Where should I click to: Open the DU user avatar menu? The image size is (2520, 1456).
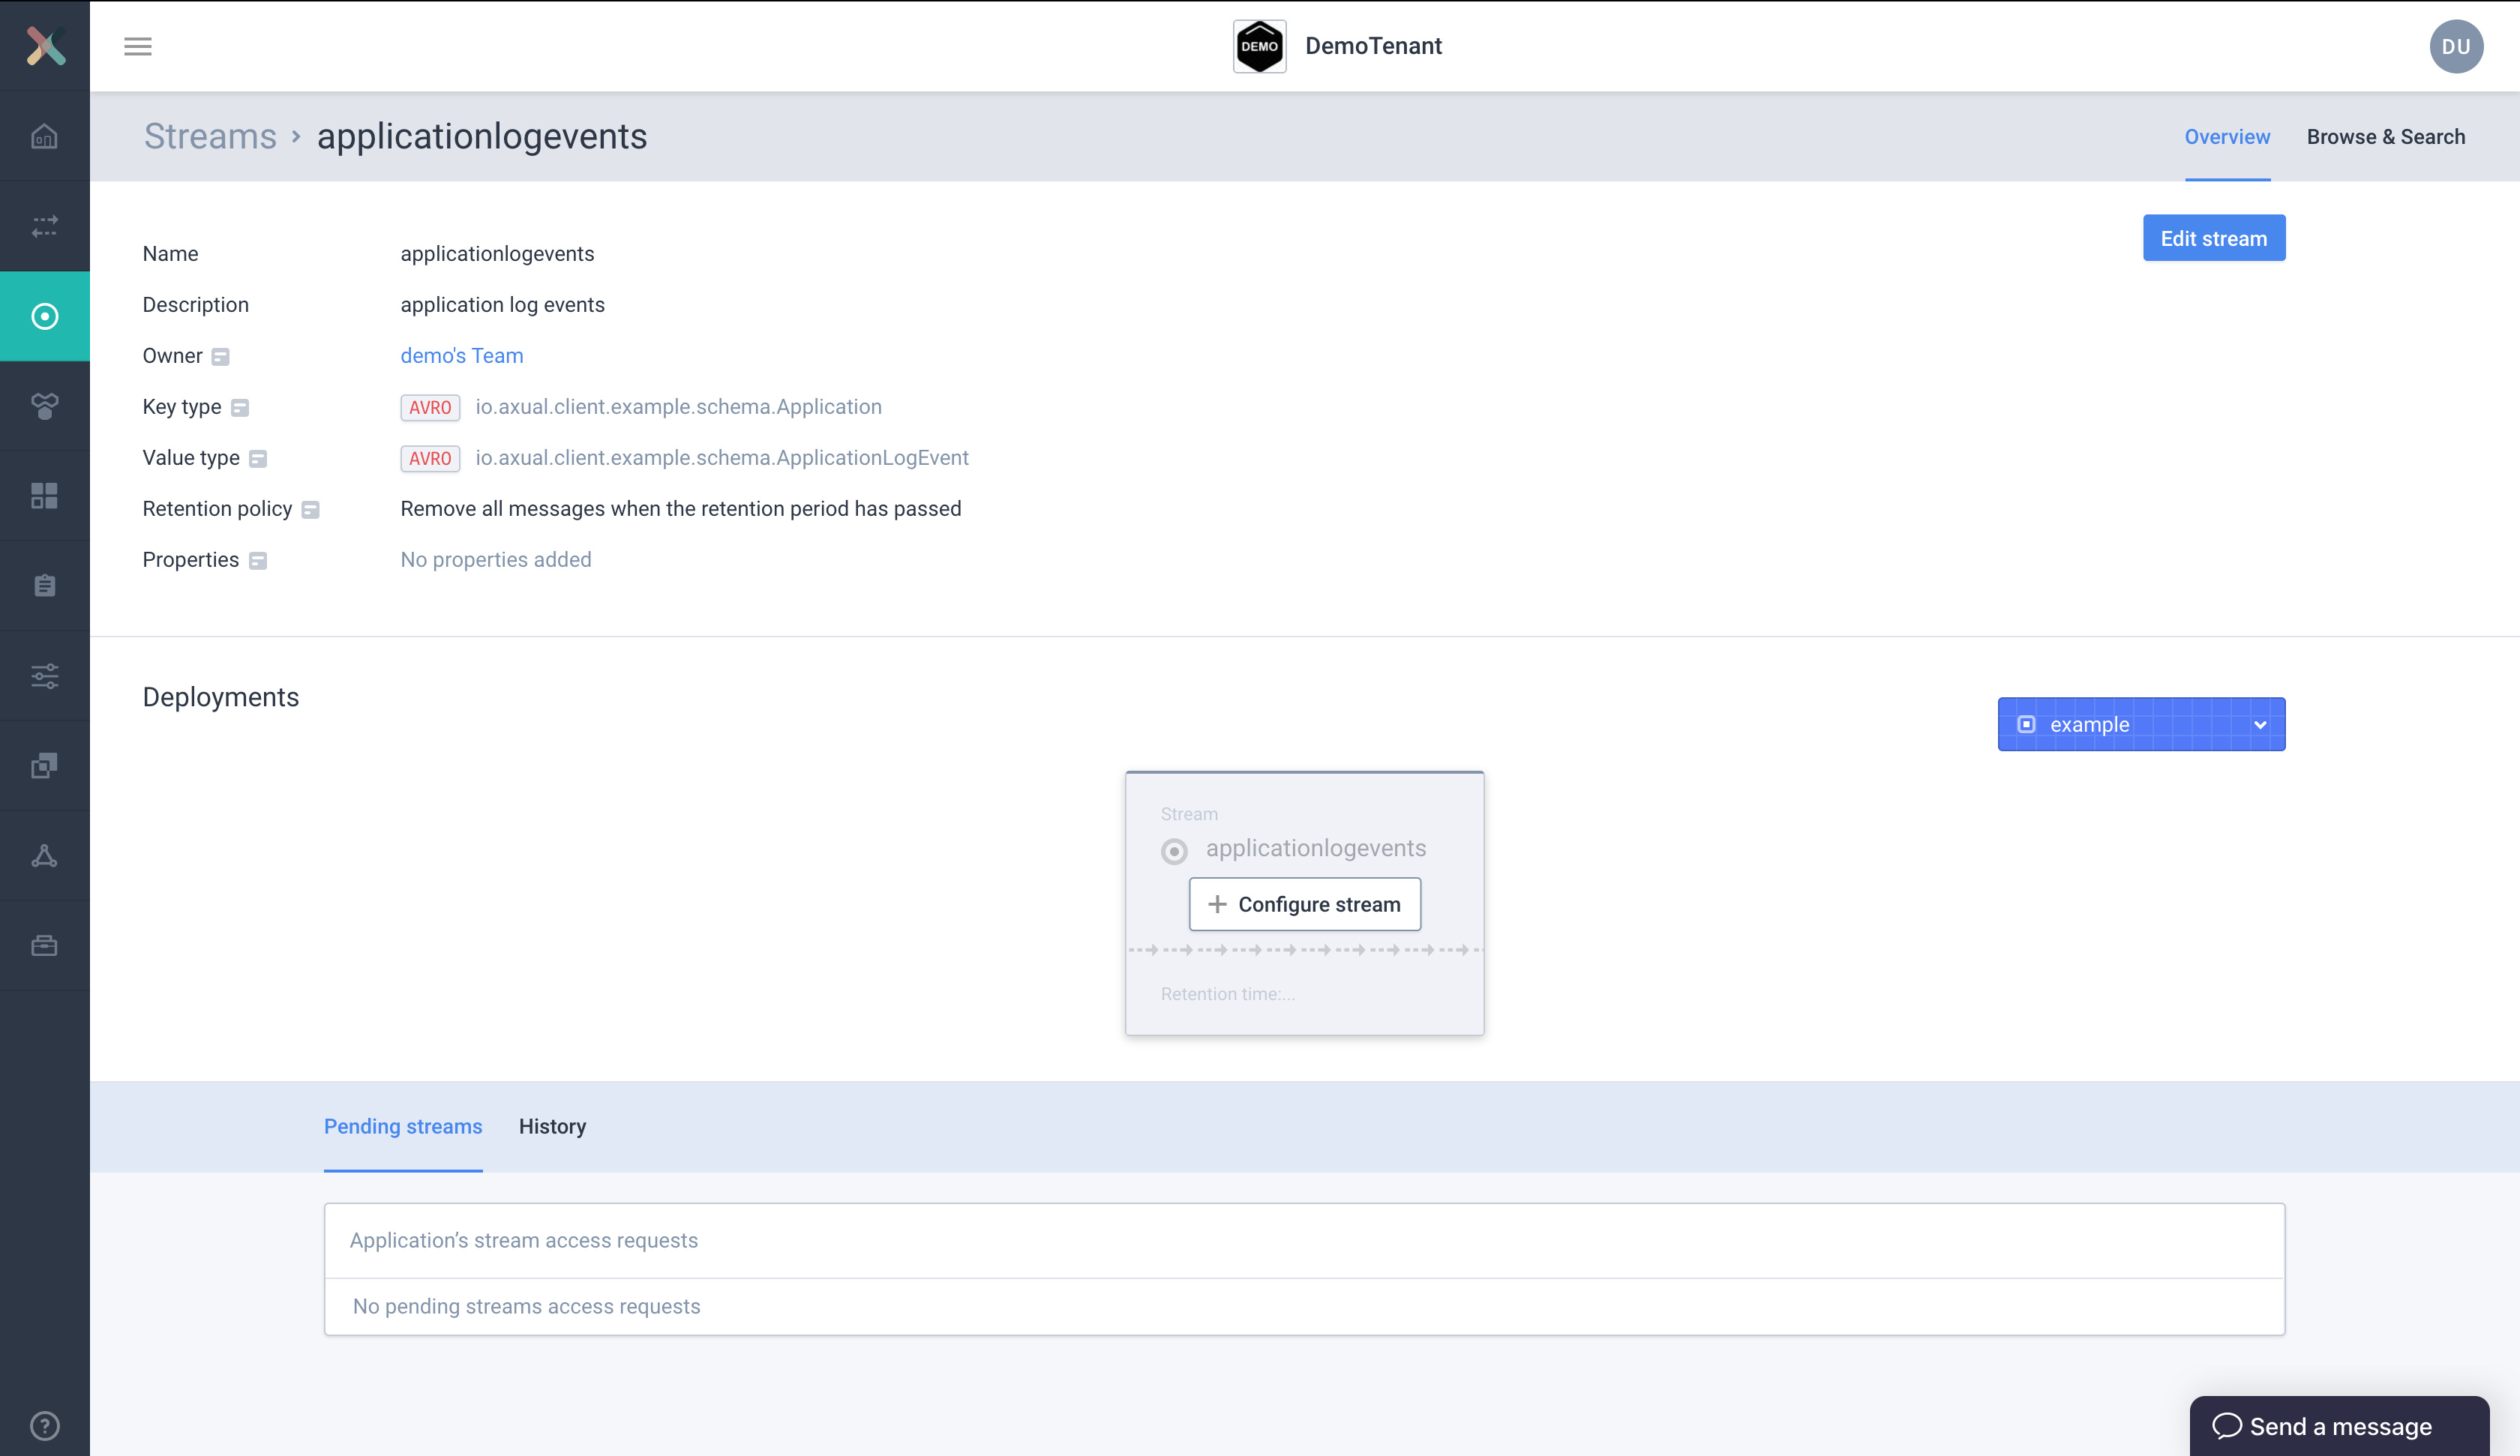2456,46
